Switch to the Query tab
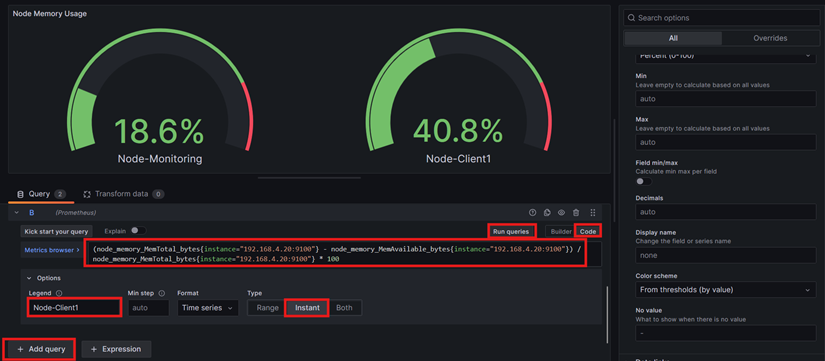Image resolution: width=825 pixels, height=361 pixels. click(41, 194)
